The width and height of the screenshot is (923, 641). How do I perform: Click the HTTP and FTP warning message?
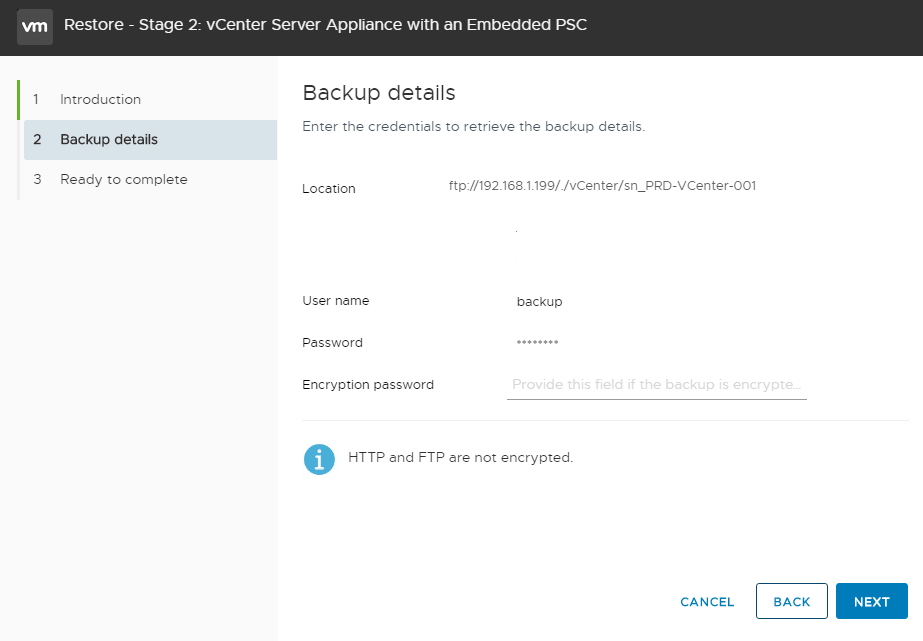460,458
